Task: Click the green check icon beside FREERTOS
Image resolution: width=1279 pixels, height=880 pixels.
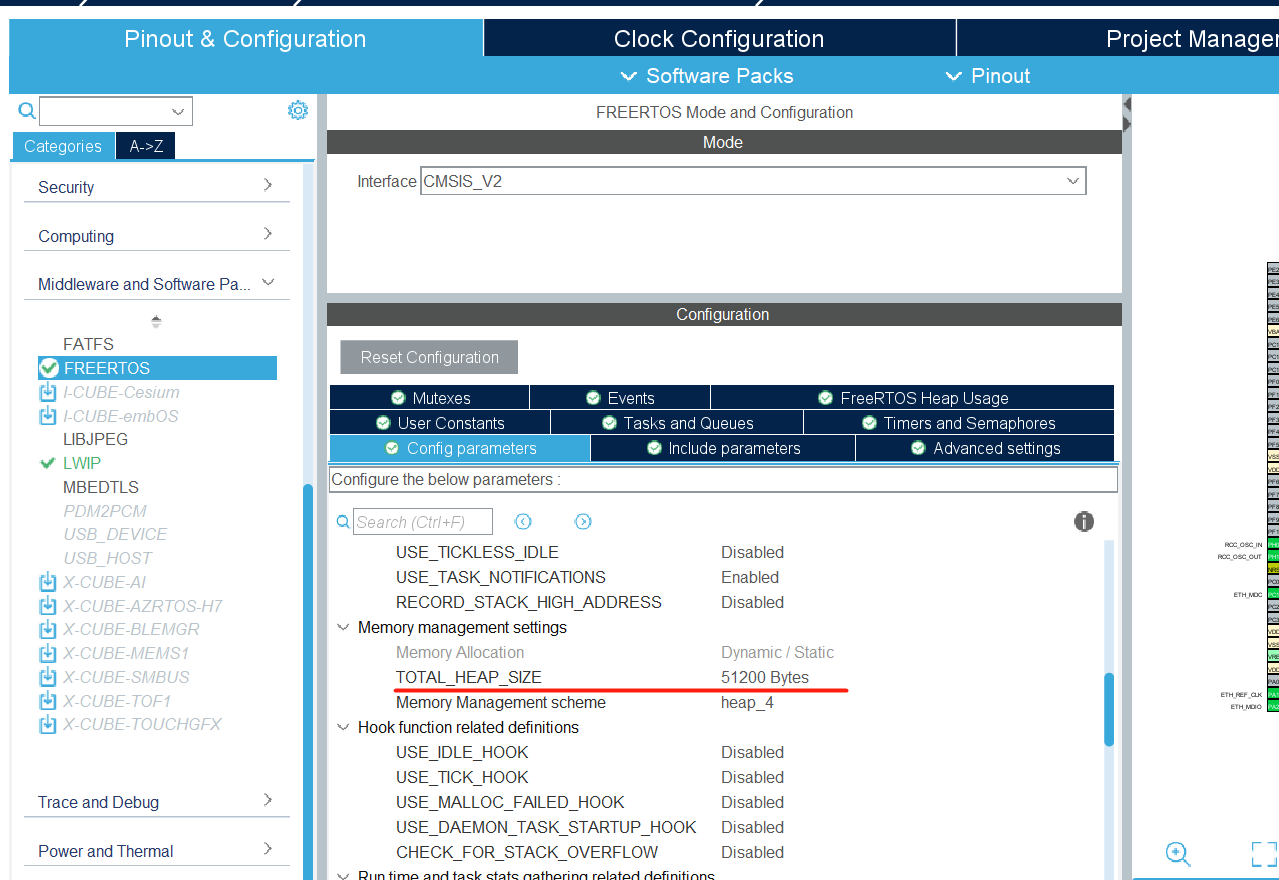Action: (x=49, y=368)
